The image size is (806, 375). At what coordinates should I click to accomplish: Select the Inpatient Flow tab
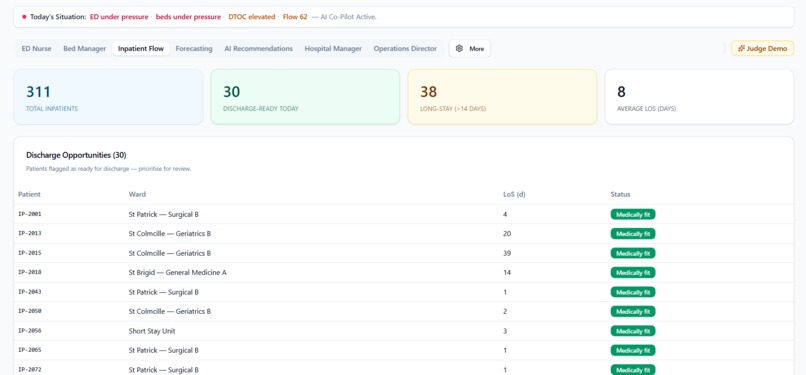click(x=141, y=49)
